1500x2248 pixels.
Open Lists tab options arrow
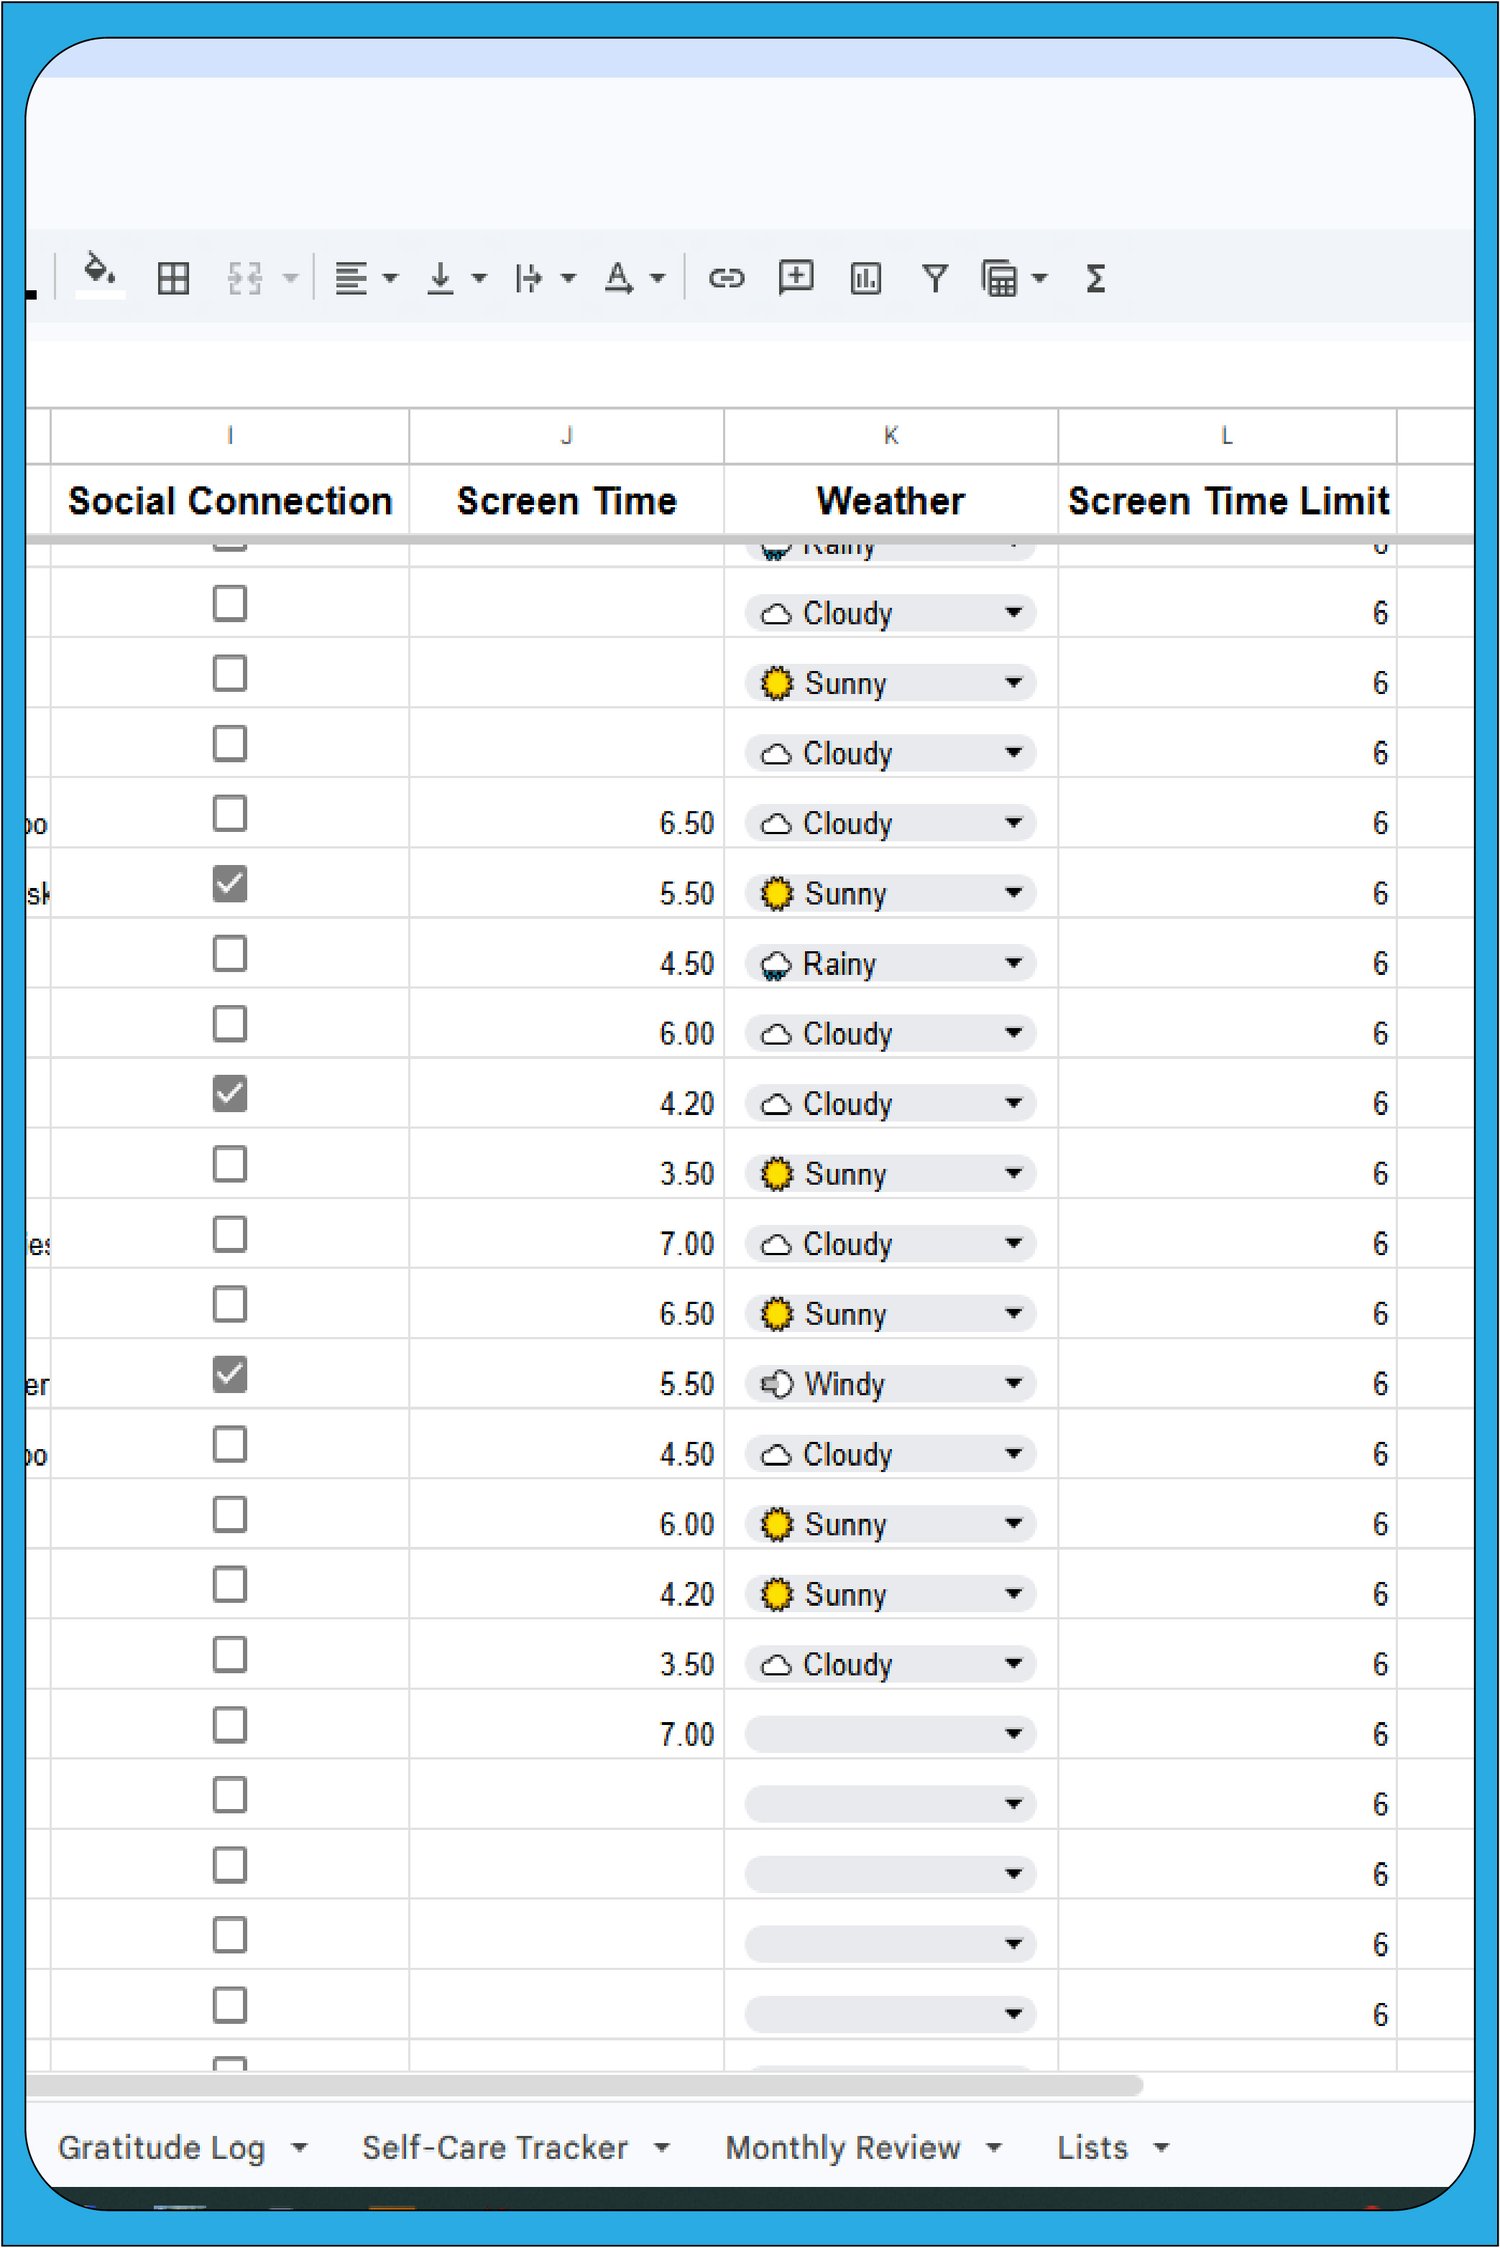pos(1161,2147)
